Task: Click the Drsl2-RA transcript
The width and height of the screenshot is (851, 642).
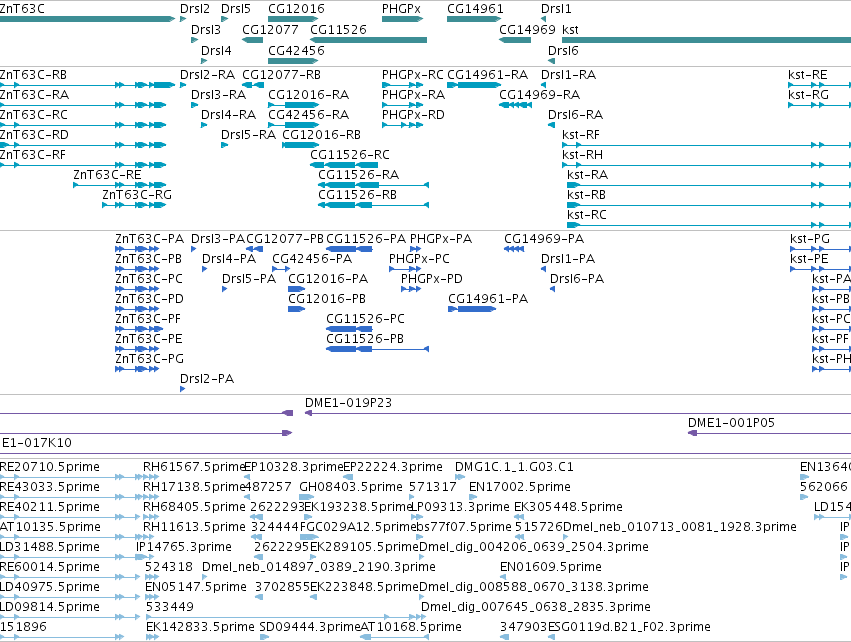Action: 207,74
